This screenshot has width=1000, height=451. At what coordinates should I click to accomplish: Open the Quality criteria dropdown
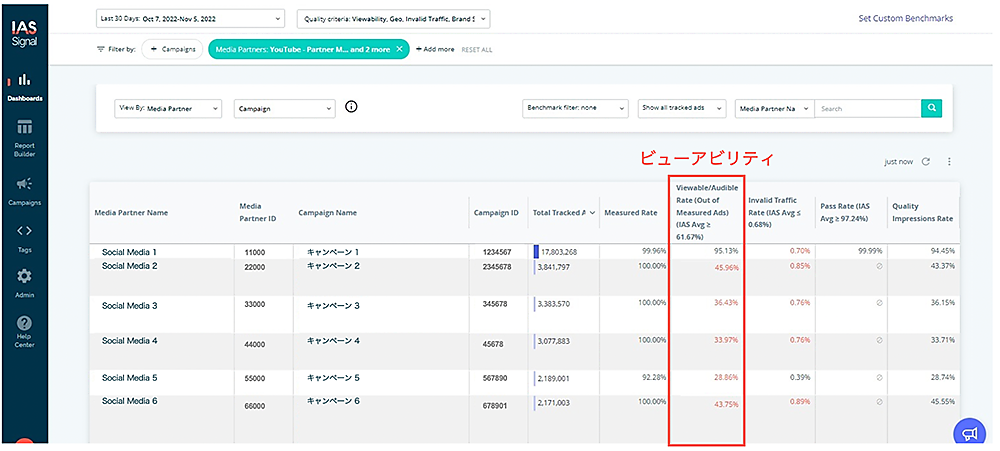pyautogui.click(x=393, y=18)
